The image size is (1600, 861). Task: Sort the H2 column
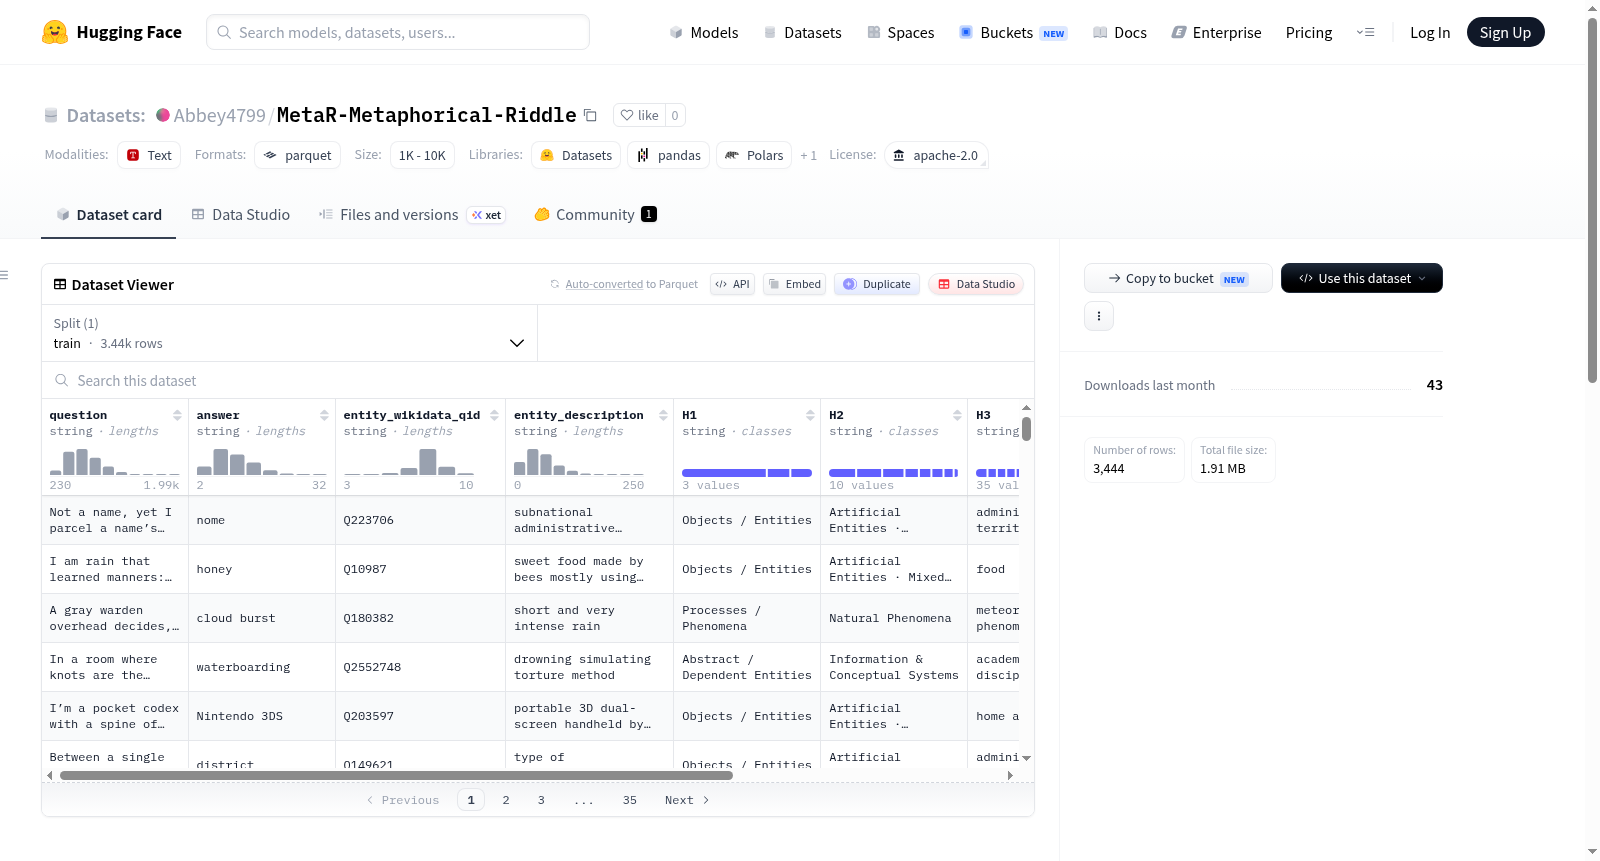957,415
